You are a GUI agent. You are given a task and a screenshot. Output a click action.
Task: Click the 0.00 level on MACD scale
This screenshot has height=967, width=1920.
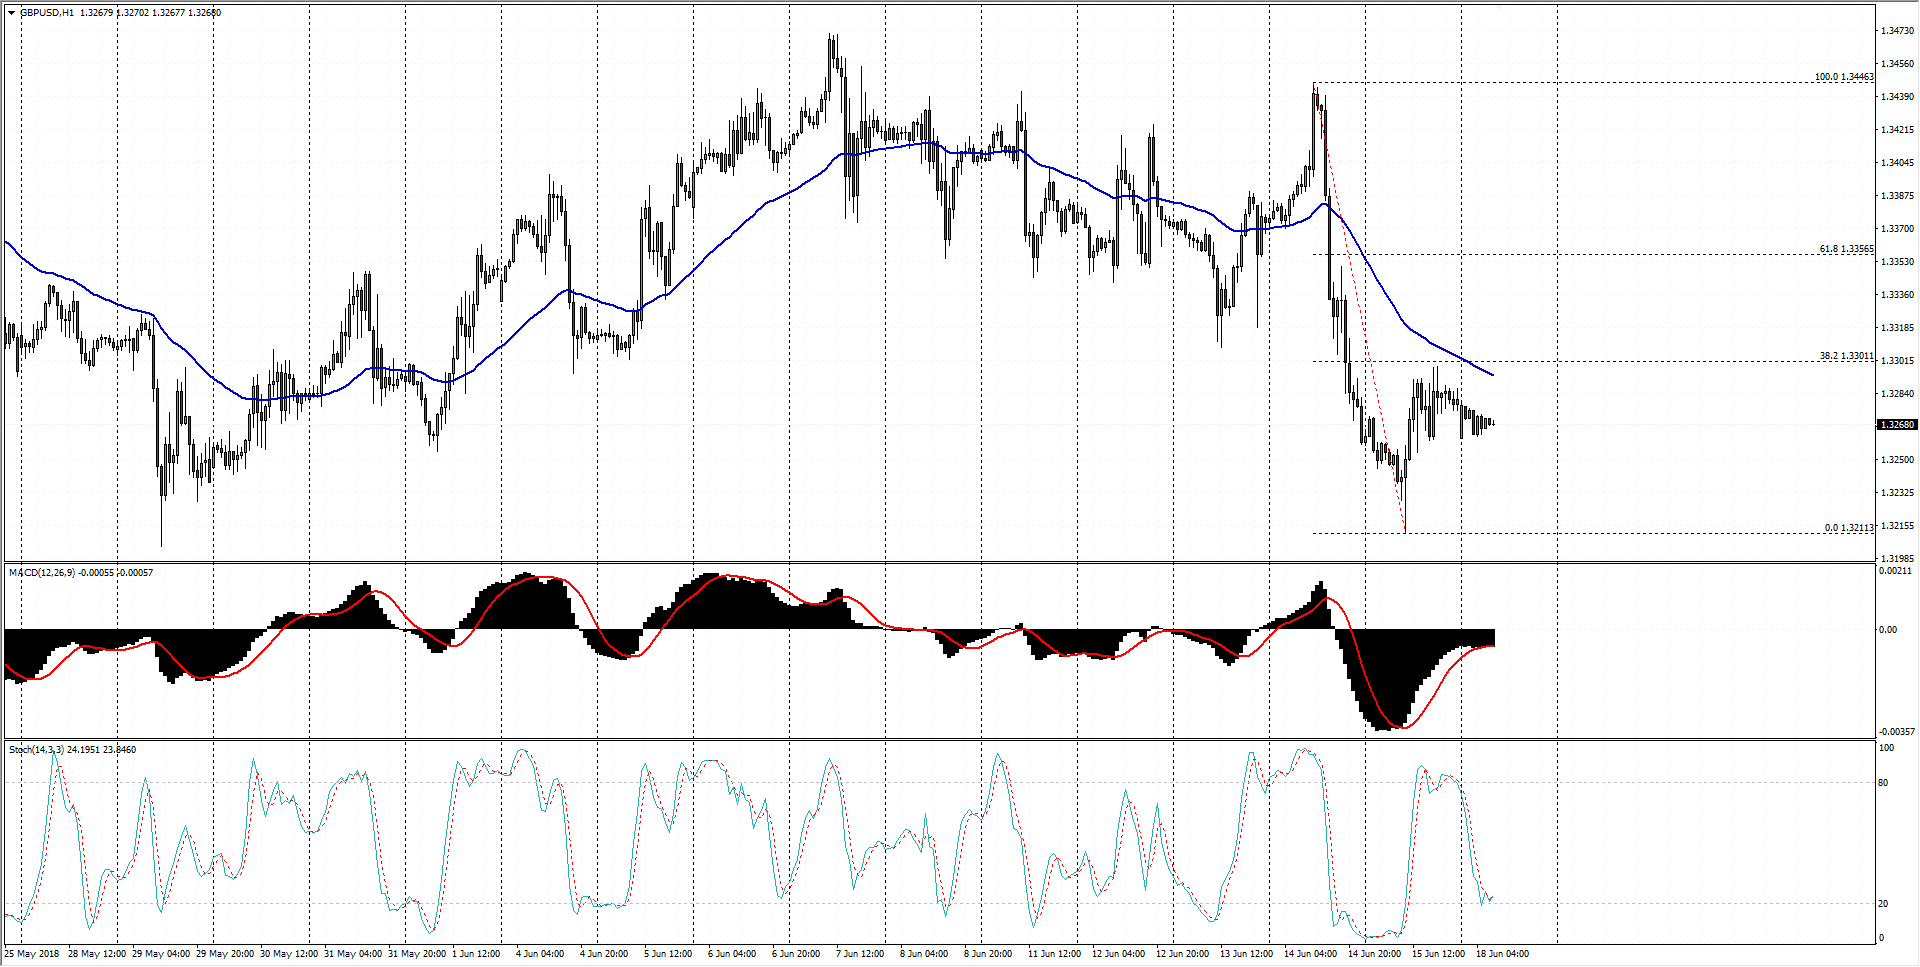[1887, 630]
